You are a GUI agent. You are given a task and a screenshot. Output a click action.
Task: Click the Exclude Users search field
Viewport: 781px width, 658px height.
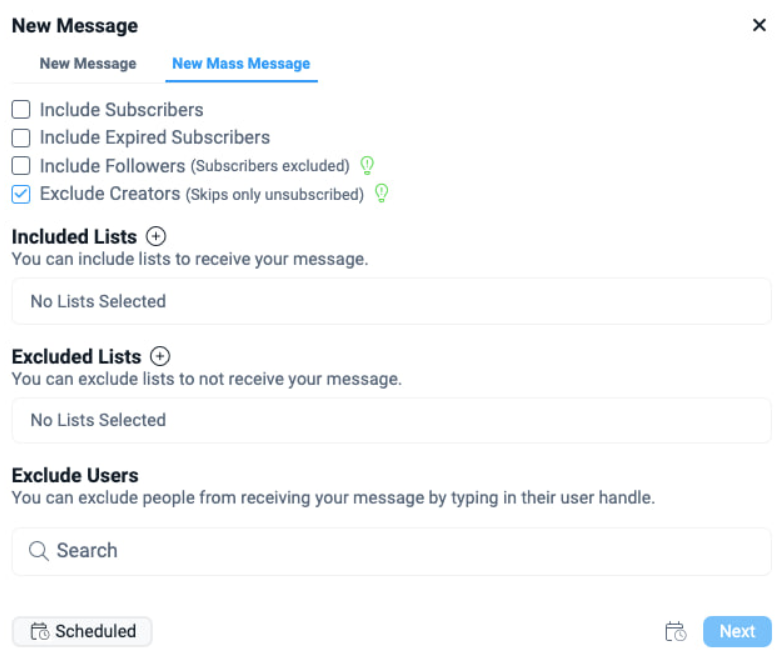[400, 551]
